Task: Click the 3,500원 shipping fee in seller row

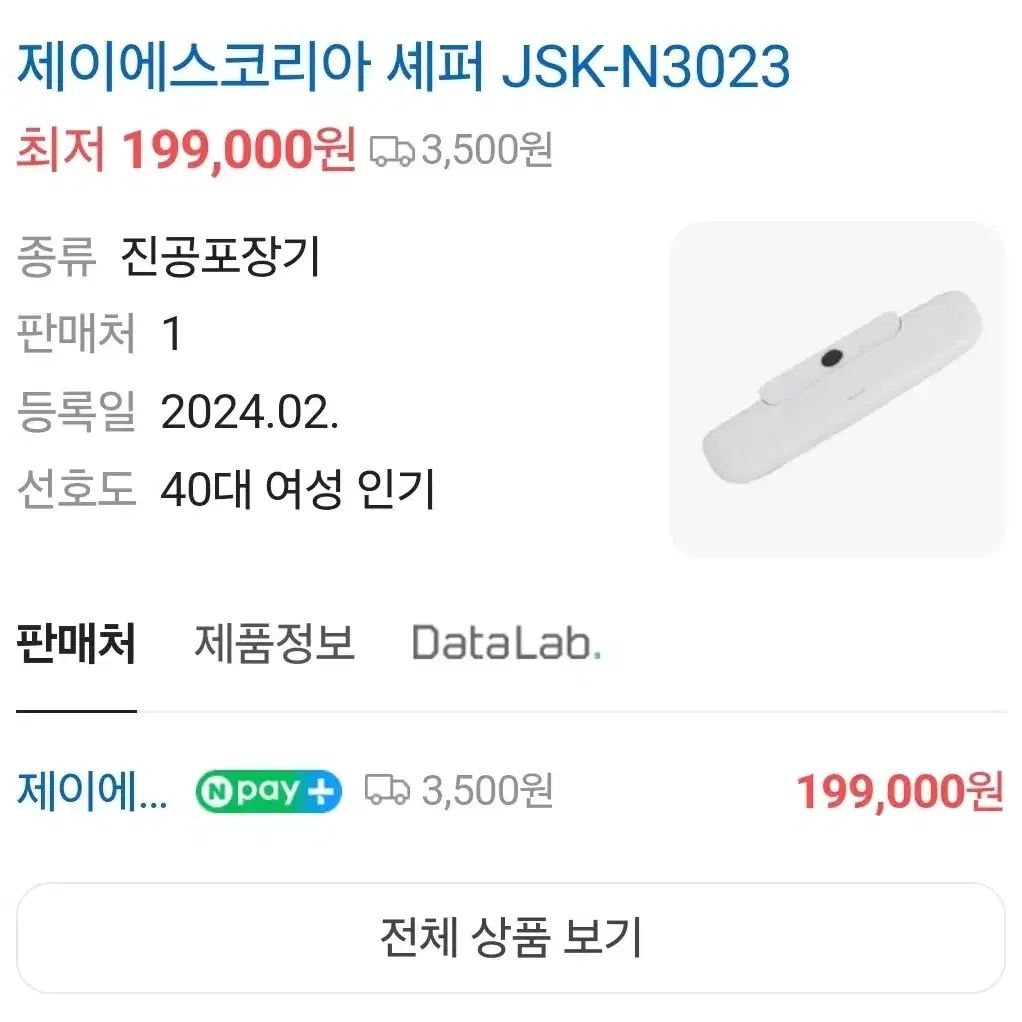Action: tap(487, 791)
